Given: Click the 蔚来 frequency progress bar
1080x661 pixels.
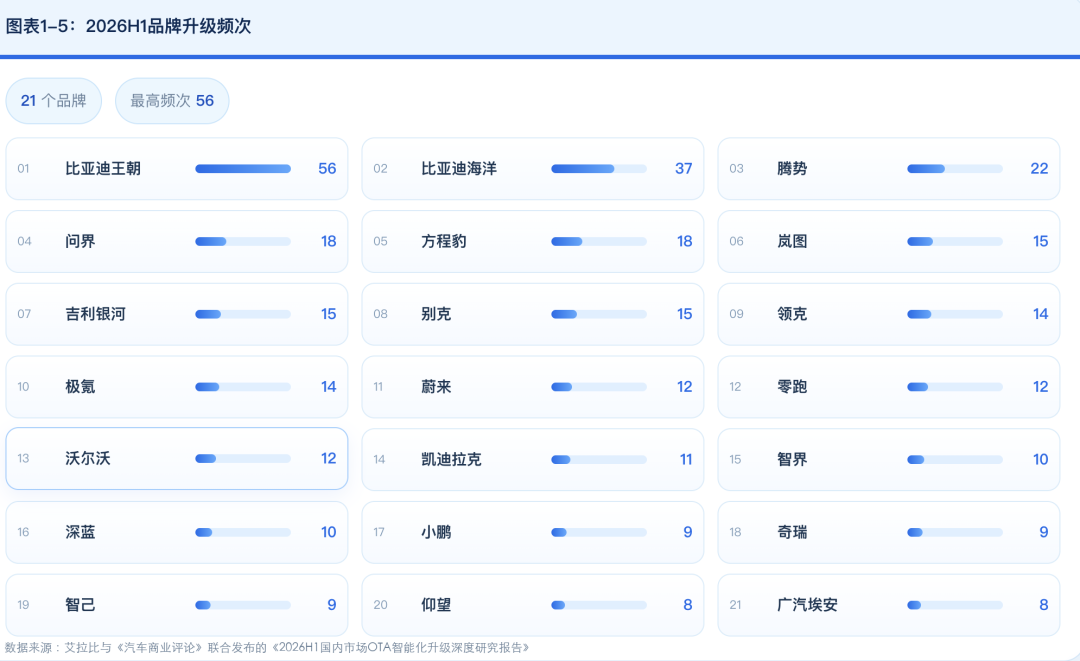Looking at the screenshot, I should point(599,387).
